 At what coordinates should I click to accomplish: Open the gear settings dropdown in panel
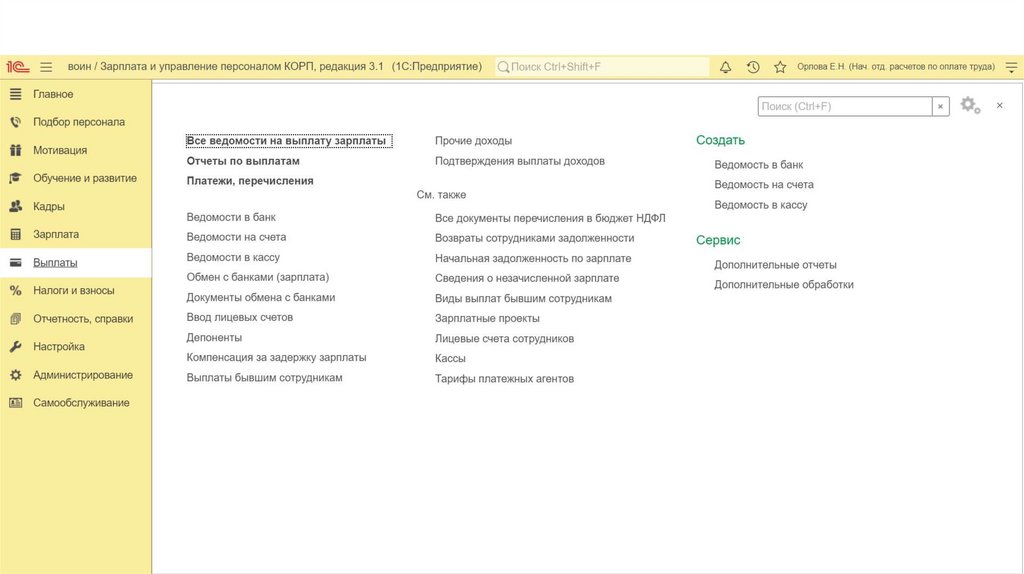970,105
